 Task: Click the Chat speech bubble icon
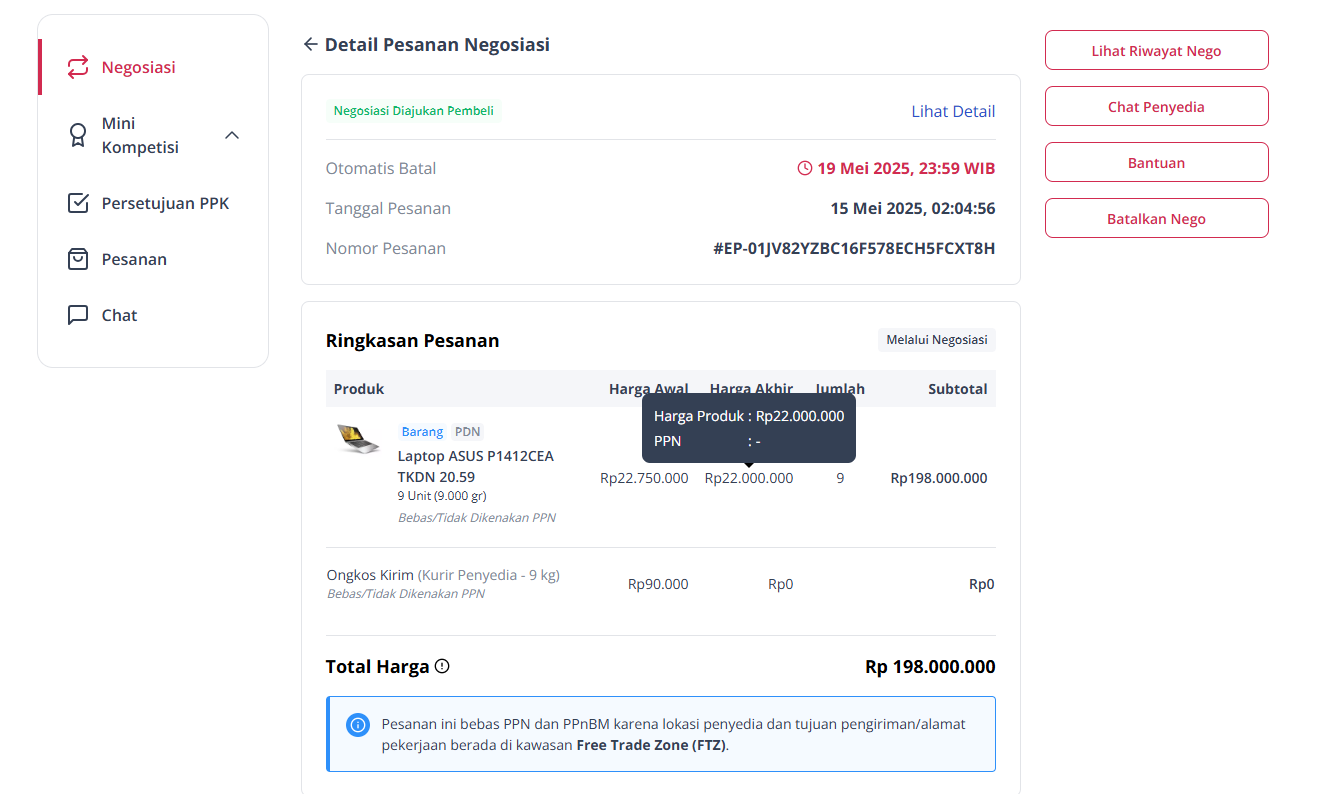78,315
